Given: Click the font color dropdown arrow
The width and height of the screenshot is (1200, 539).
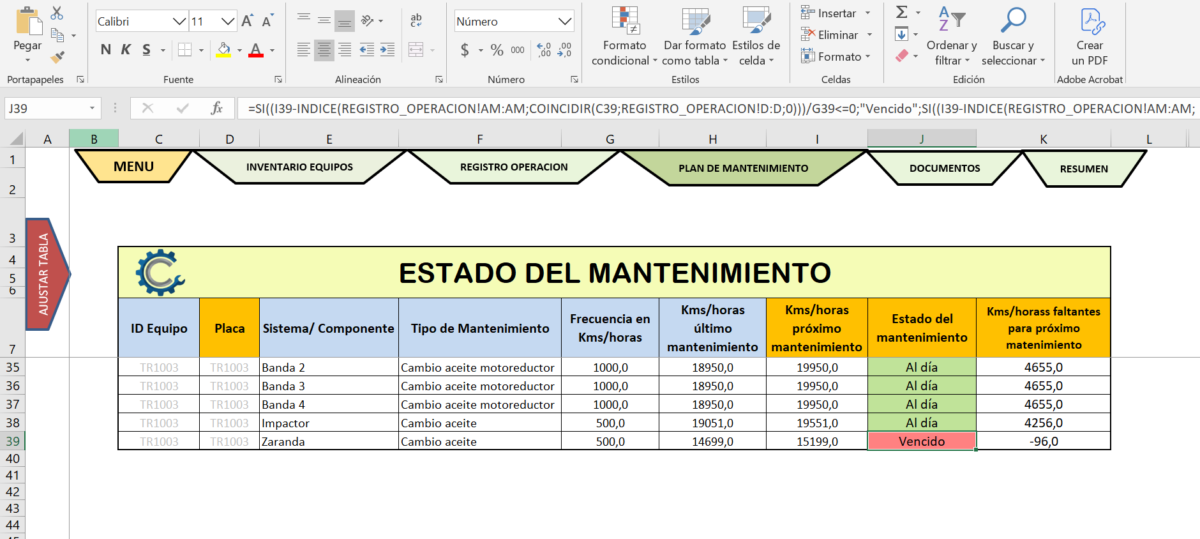Looking at the screenshot, I should click(272, 50).
